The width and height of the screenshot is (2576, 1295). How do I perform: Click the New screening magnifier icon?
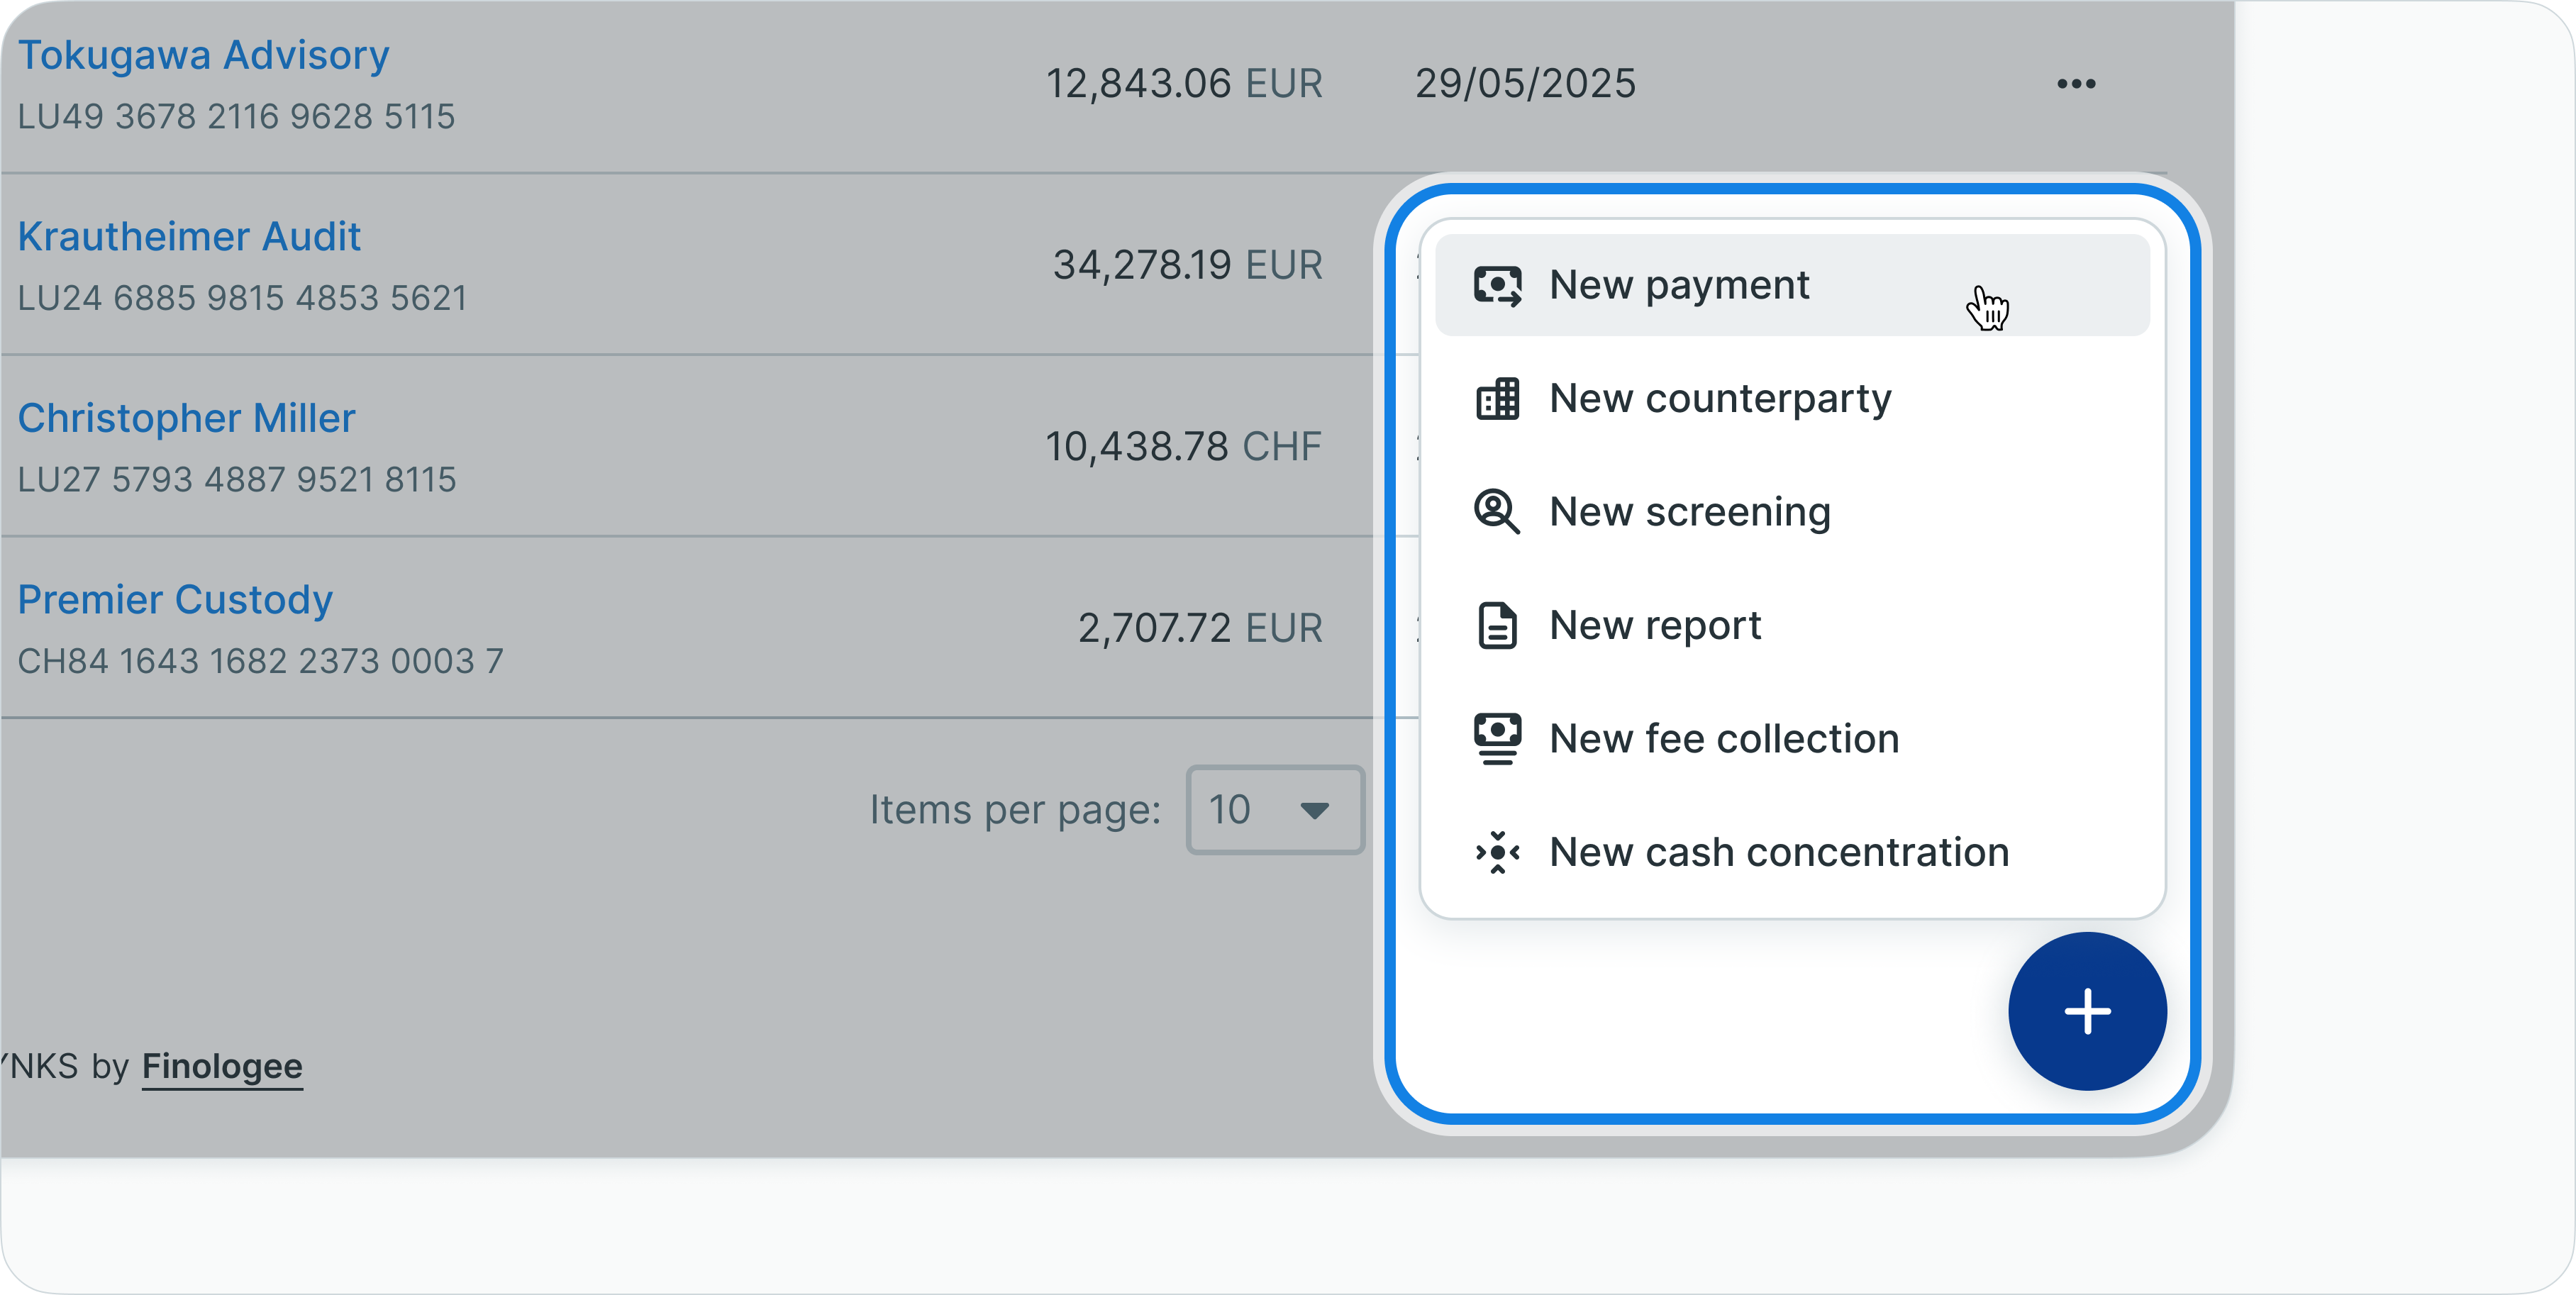1497,512
